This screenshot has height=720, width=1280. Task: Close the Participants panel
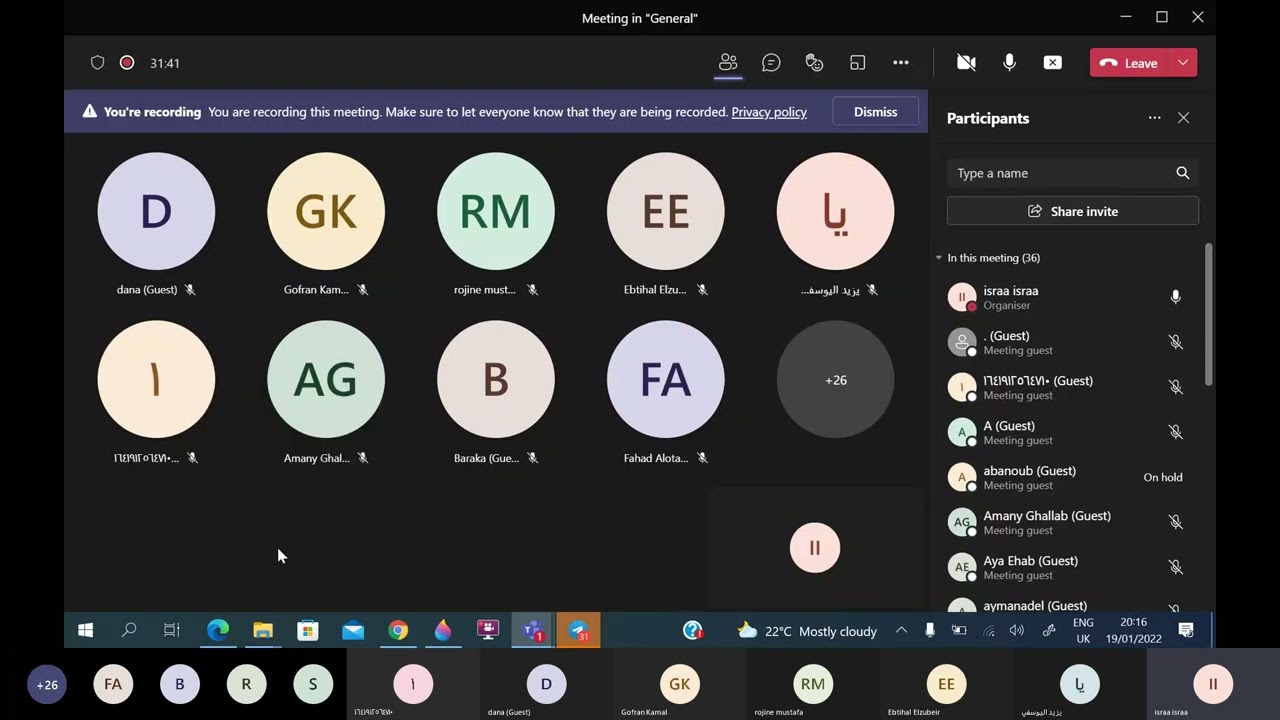pyautogui.click(x=1183, y=118)
